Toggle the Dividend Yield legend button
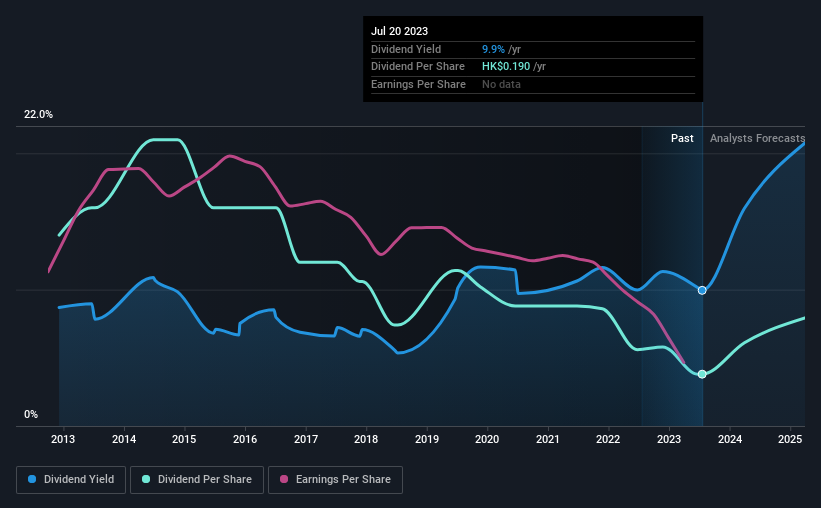The width and height of the screenshot is (821, 508). pyautogui.click(x=71, y=480)
